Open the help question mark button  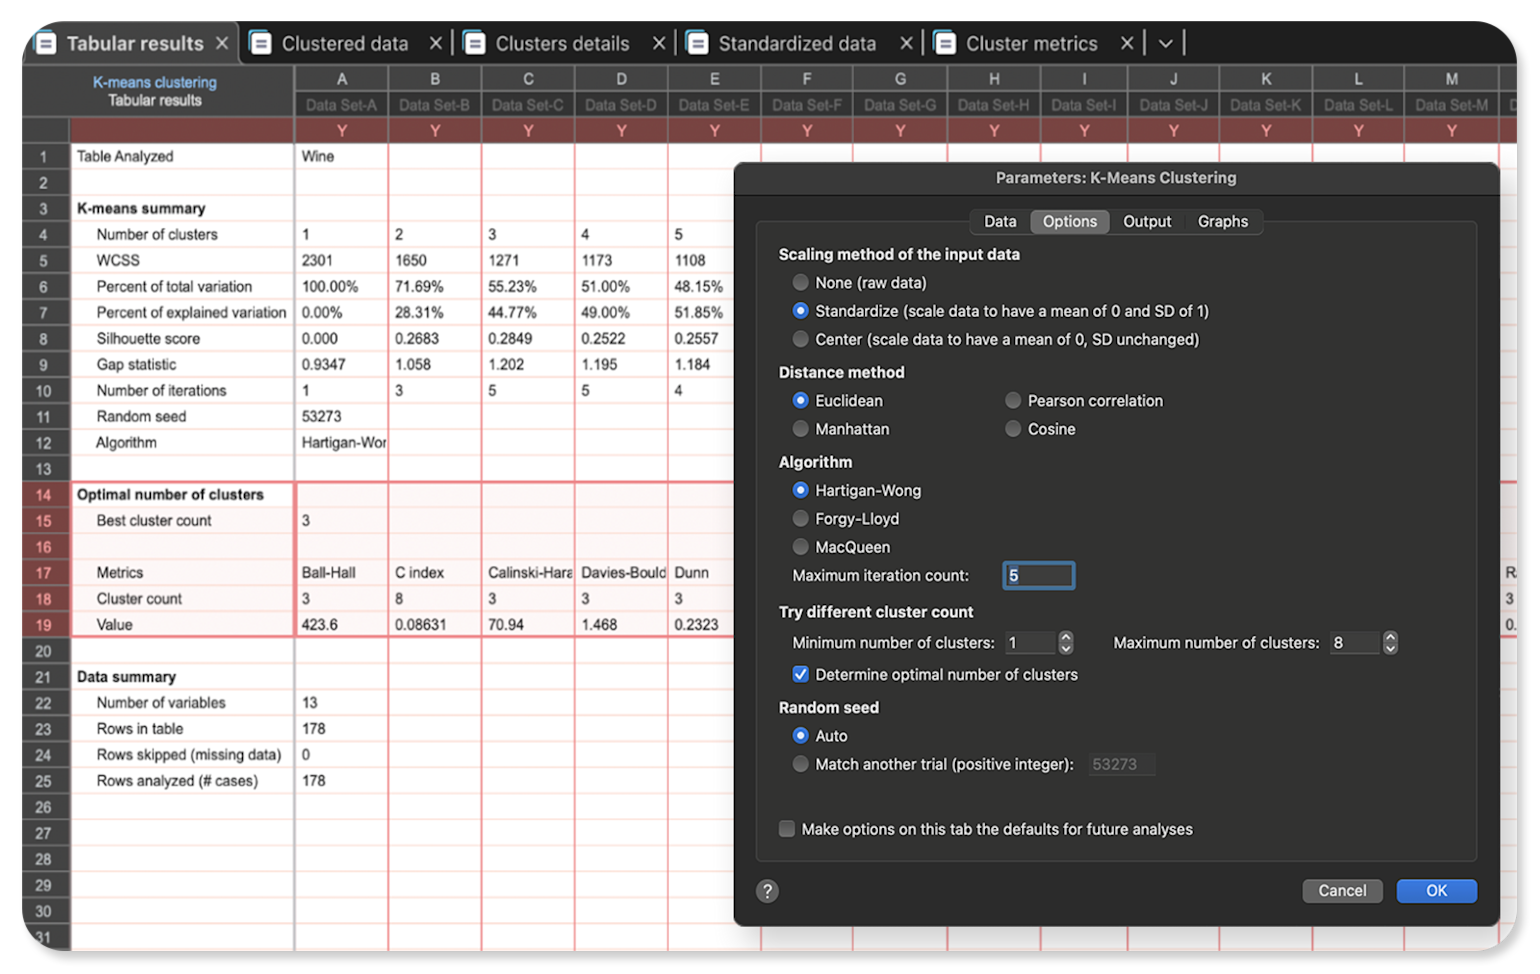coord(767,891)
